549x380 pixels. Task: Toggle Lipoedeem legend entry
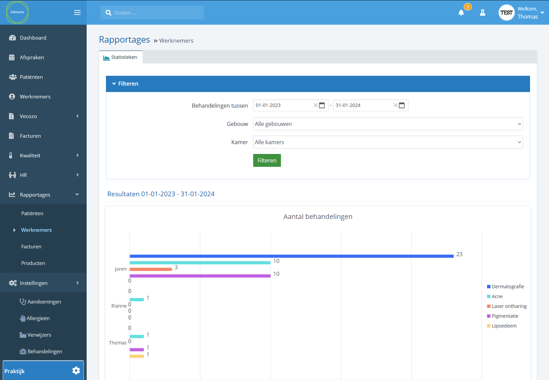502,326
